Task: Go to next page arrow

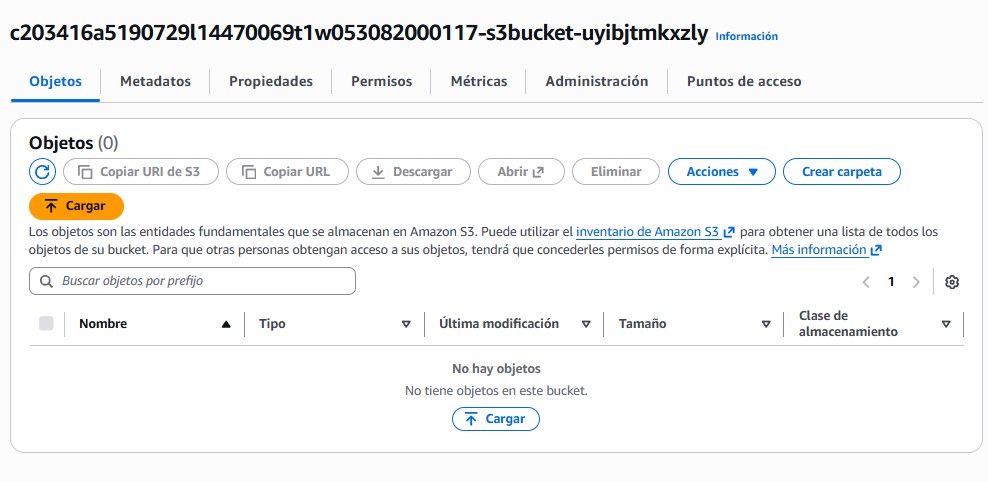Action: [916, 282]
